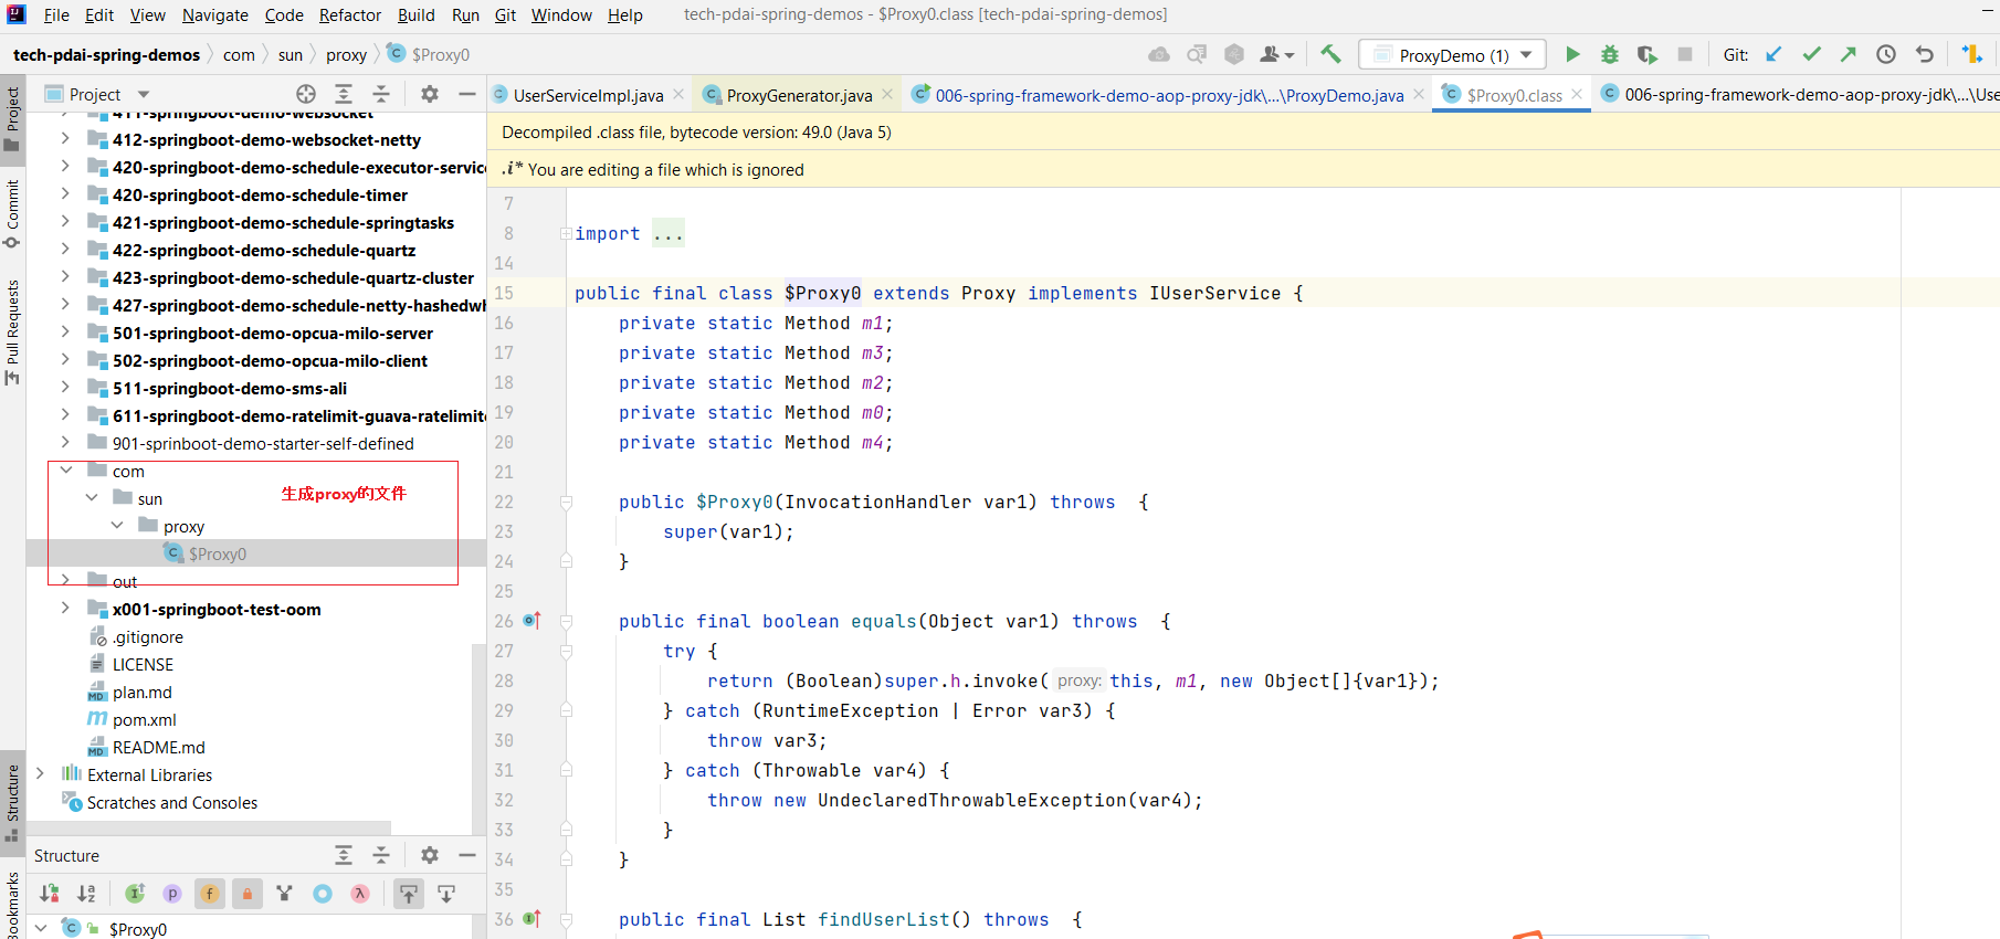Viewport: 2000px width, 939px height.
Task: Hide the Project tool window
Action: click(467, 94)
